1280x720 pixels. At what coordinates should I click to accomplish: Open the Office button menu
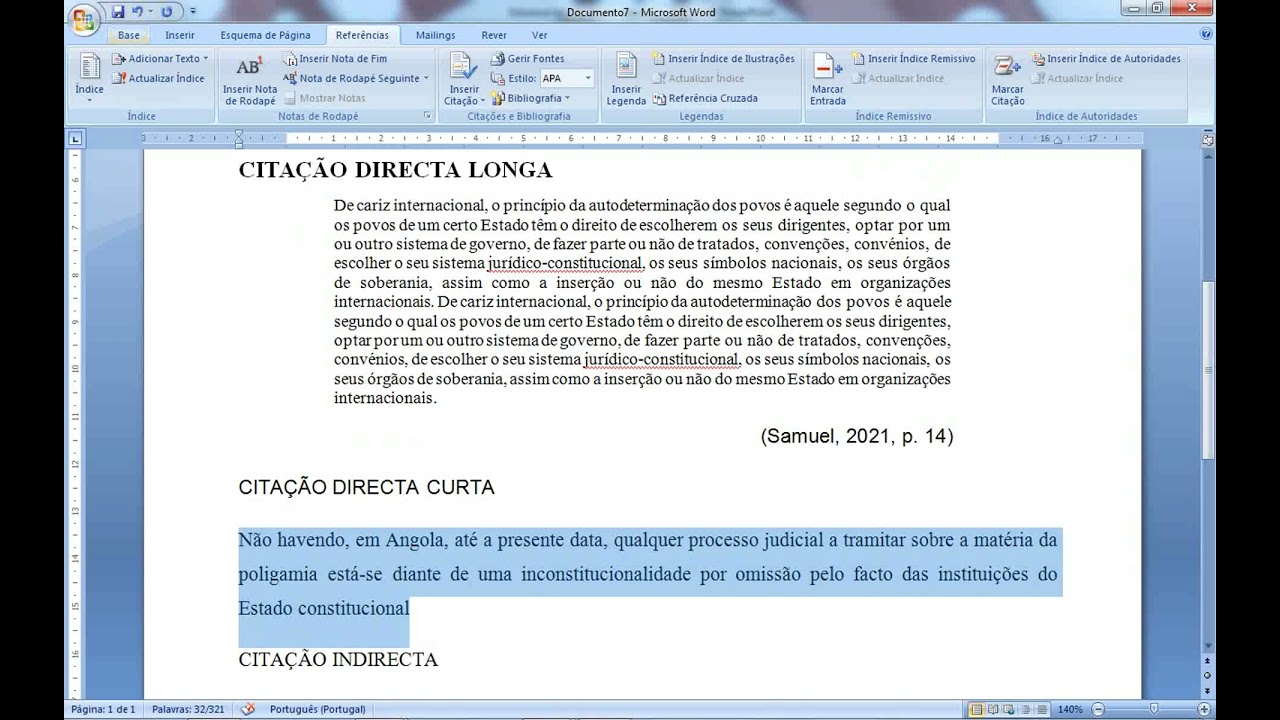point(85,19)
